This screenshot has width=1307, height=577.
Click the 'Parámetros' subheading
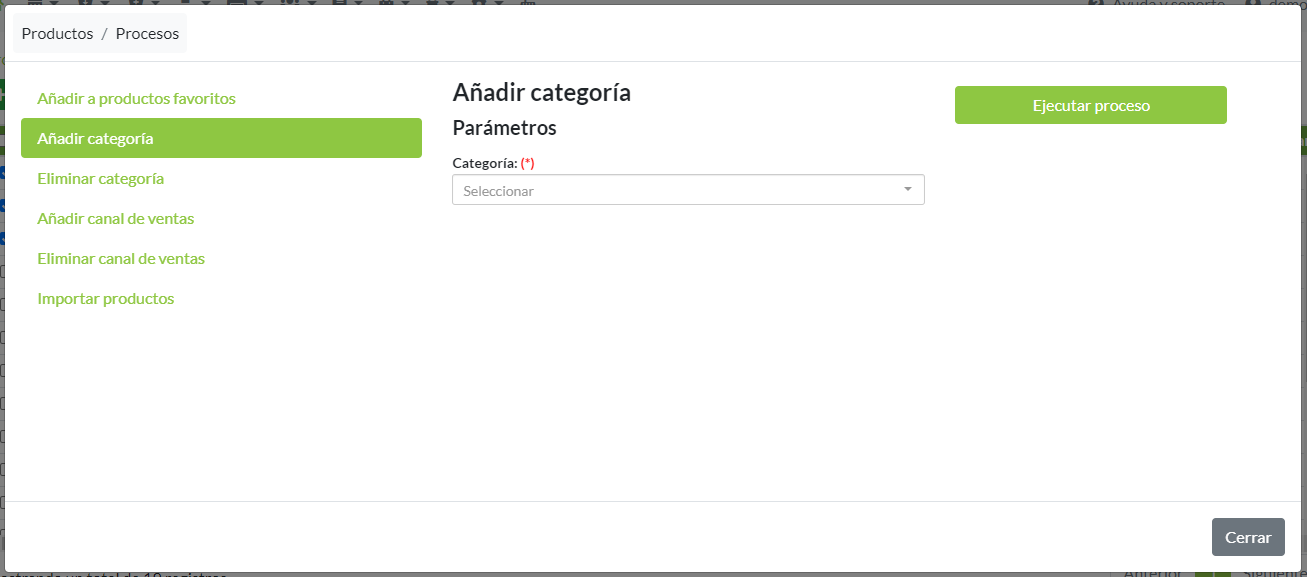(x=504, y=128)
